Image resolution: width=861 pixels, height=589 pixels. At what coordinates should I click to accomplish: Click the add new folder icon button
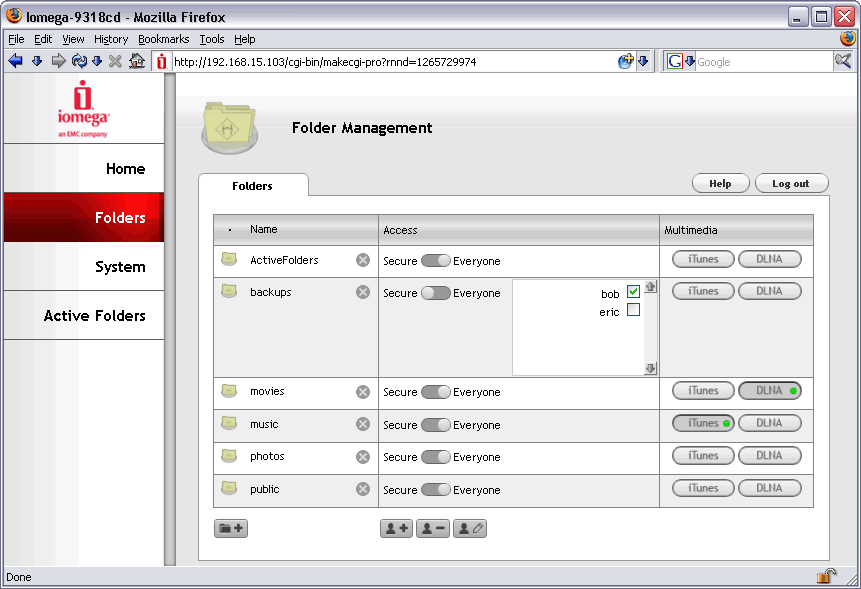pyautogui.click(x=231, y=528)
